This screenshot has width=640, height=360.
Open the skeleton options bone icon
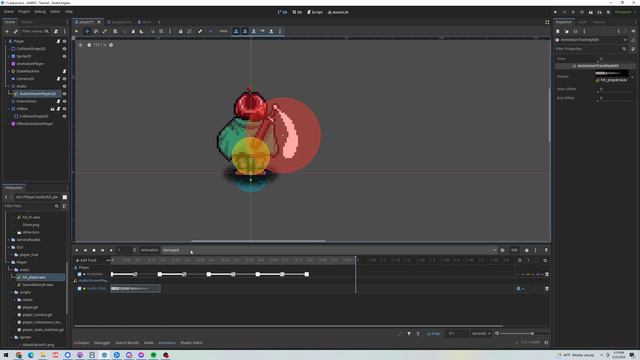click(x=200, y=31)
